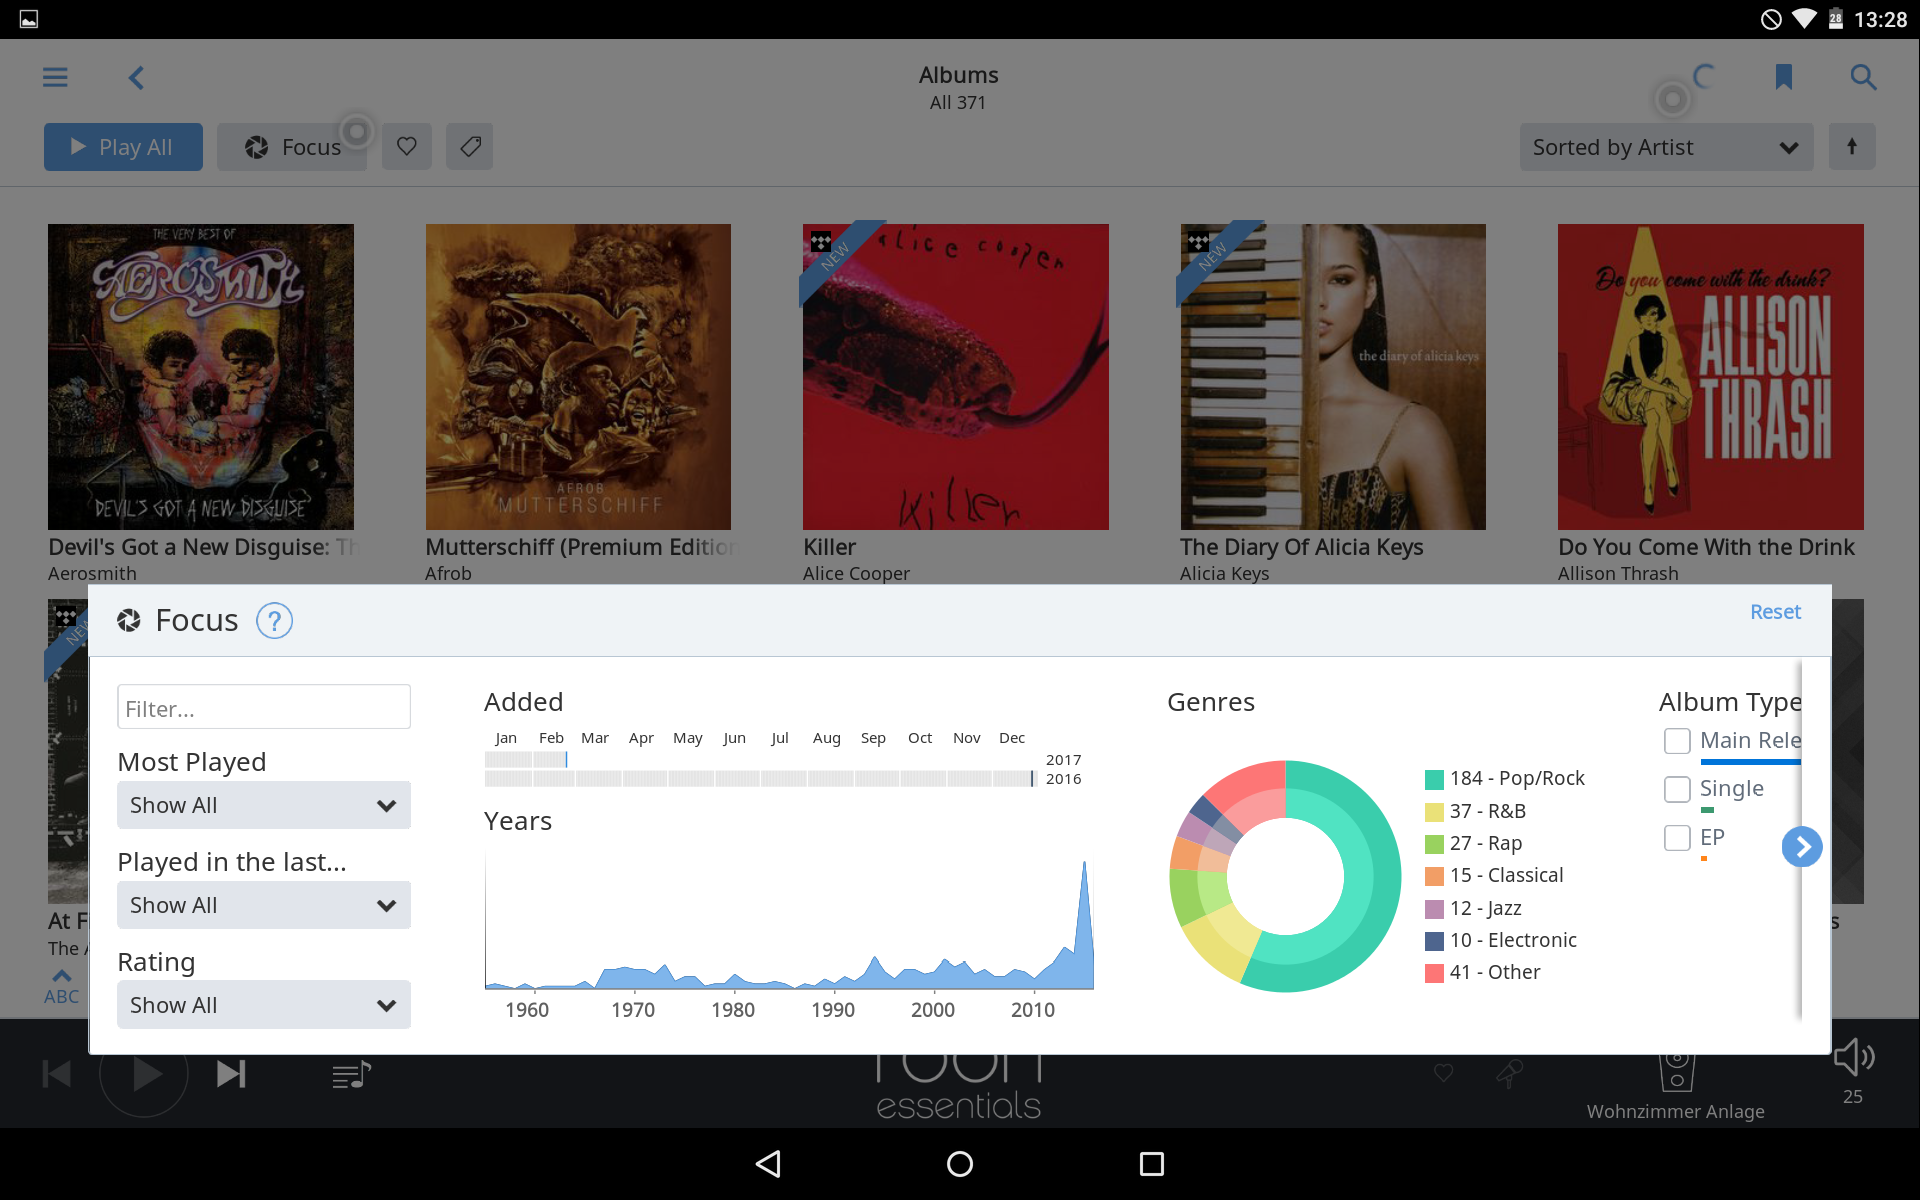This screenshot has width=1920, height=1200.
Task: Skip to previous track
Action: (x=57, y=1075)
